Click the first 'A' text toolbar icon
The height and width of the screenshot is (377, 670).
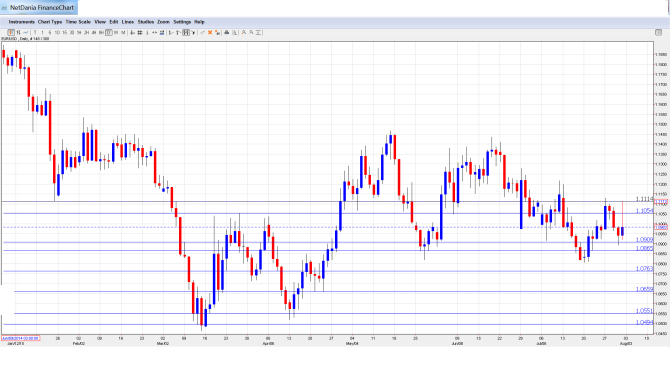click(x=244, y=32)
